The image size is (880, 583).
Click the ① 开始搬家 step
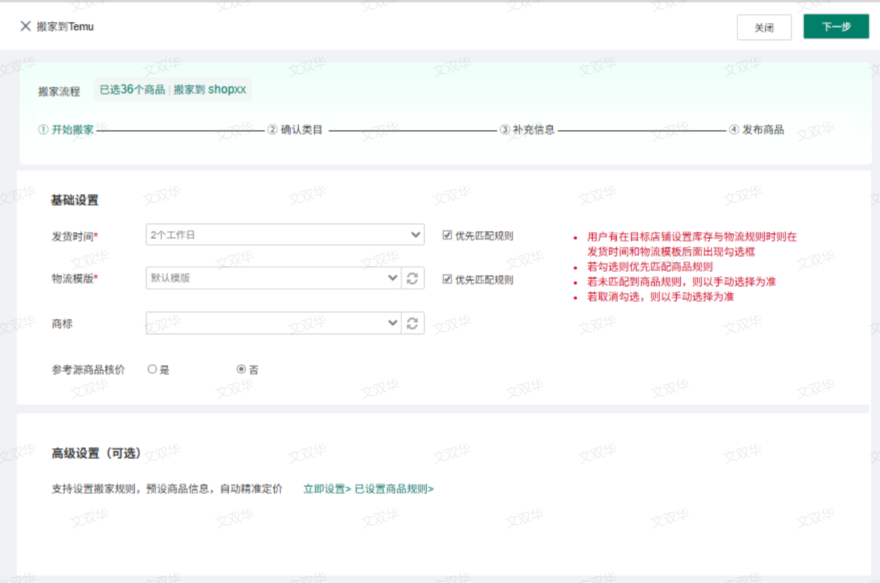tap(66, 130)
